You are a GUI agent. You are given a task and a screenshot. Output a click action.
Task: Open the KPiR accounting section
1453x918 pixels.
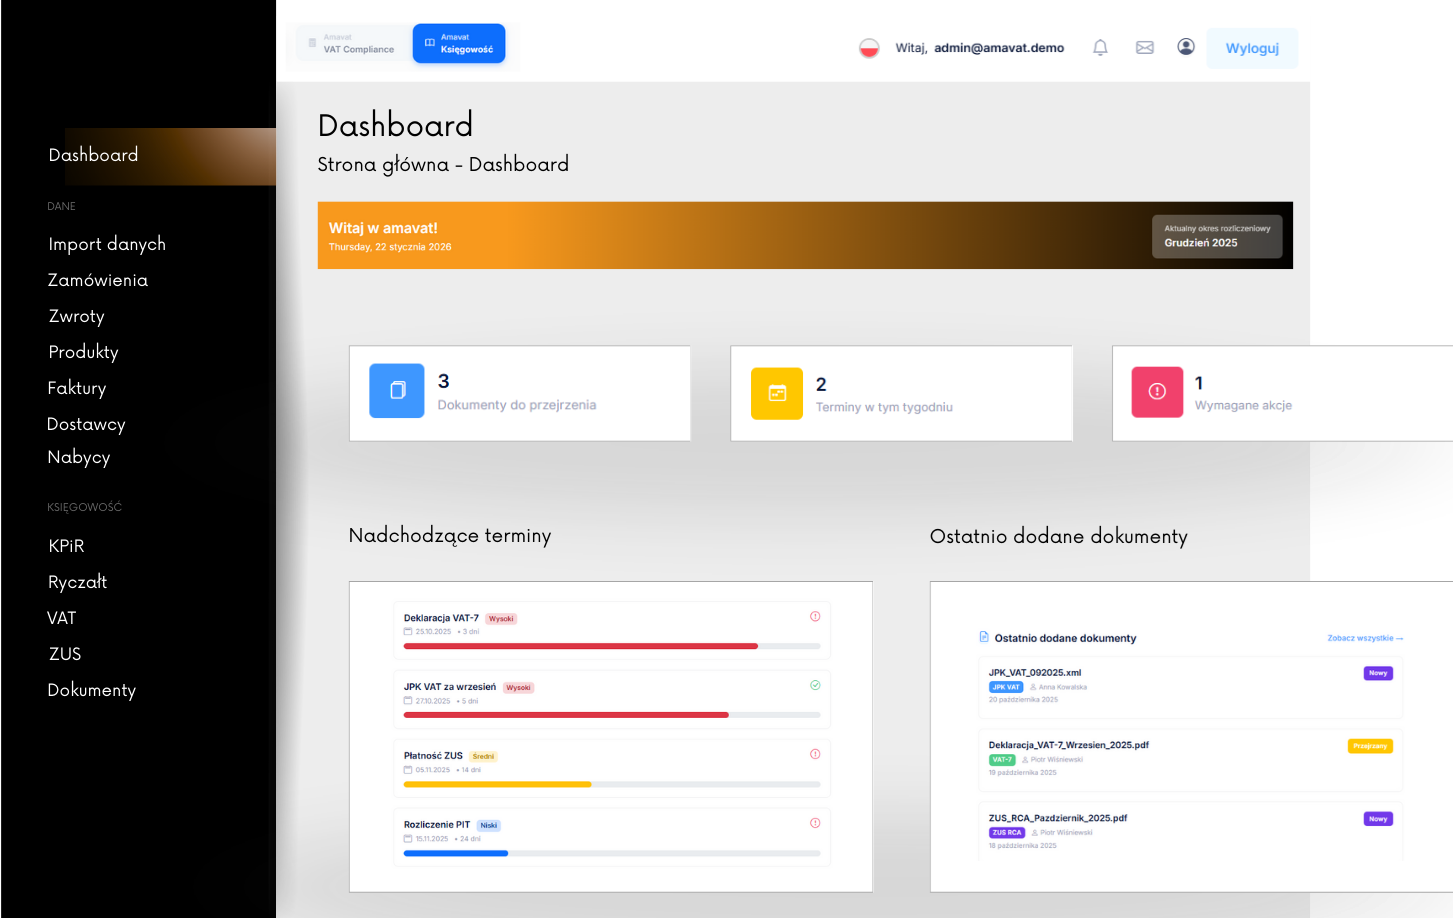point(66,546)
